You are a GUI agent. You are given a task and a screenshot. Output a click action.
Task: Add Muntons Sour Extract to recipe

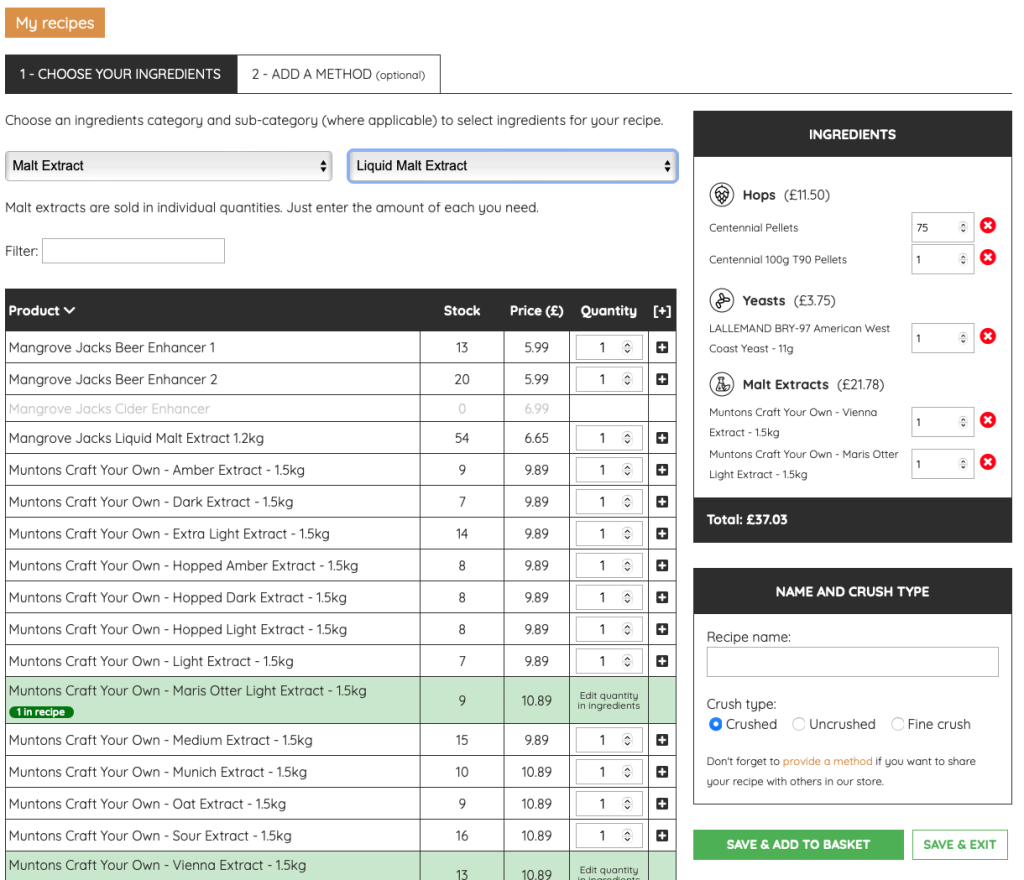(662, 836)
